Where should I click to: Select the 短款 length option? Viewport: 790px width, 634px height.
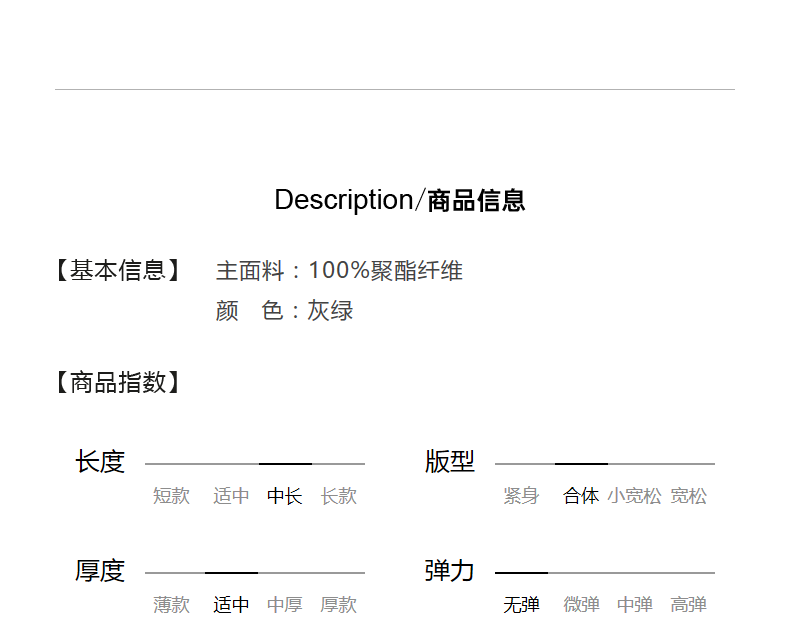[171, 496]
